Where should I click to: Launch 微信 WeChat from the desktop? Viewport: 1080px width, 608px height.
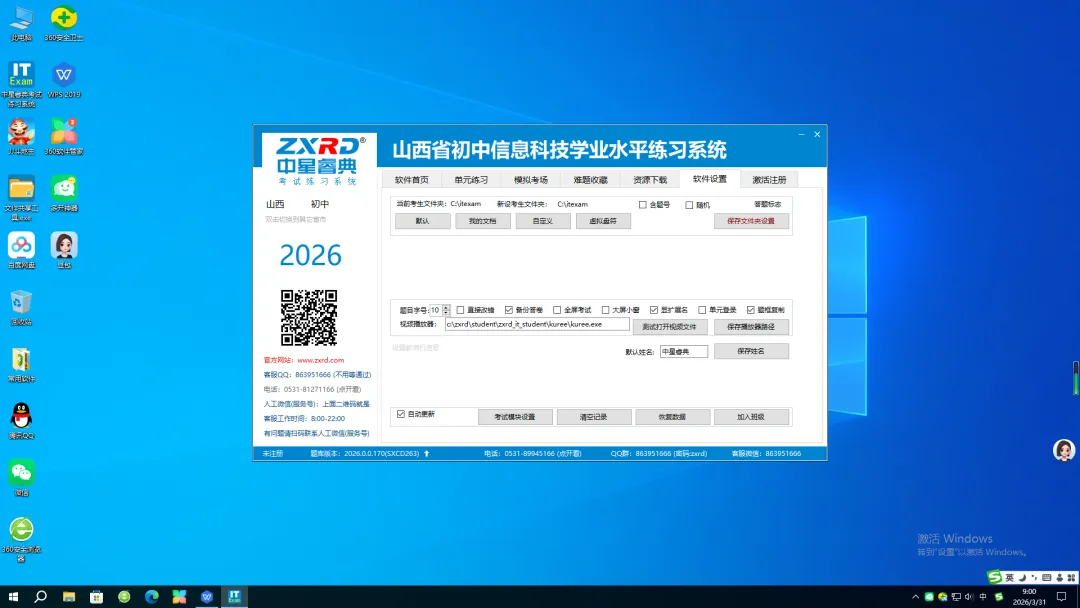pyautogui.click(x=21, y=479)
